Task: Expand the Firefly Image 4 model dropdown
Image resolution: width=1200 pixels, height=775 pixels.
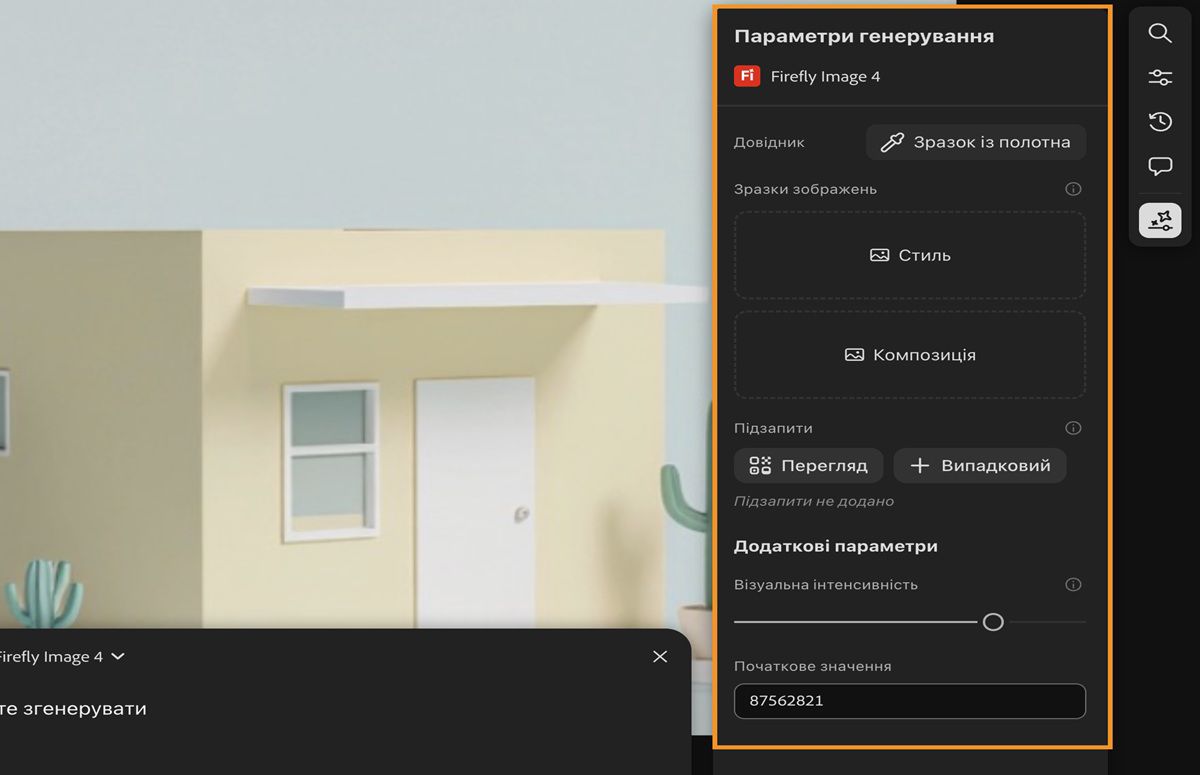Action: (117, 656)
